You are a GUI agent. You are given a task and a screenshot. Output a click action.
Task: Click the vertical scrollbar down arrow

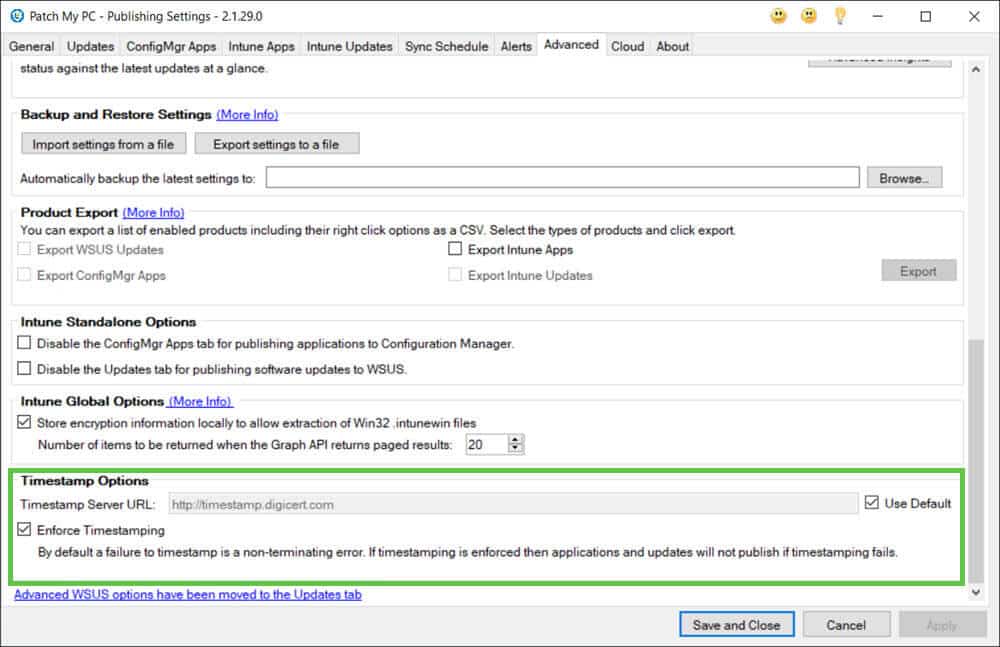pos(976,593)
